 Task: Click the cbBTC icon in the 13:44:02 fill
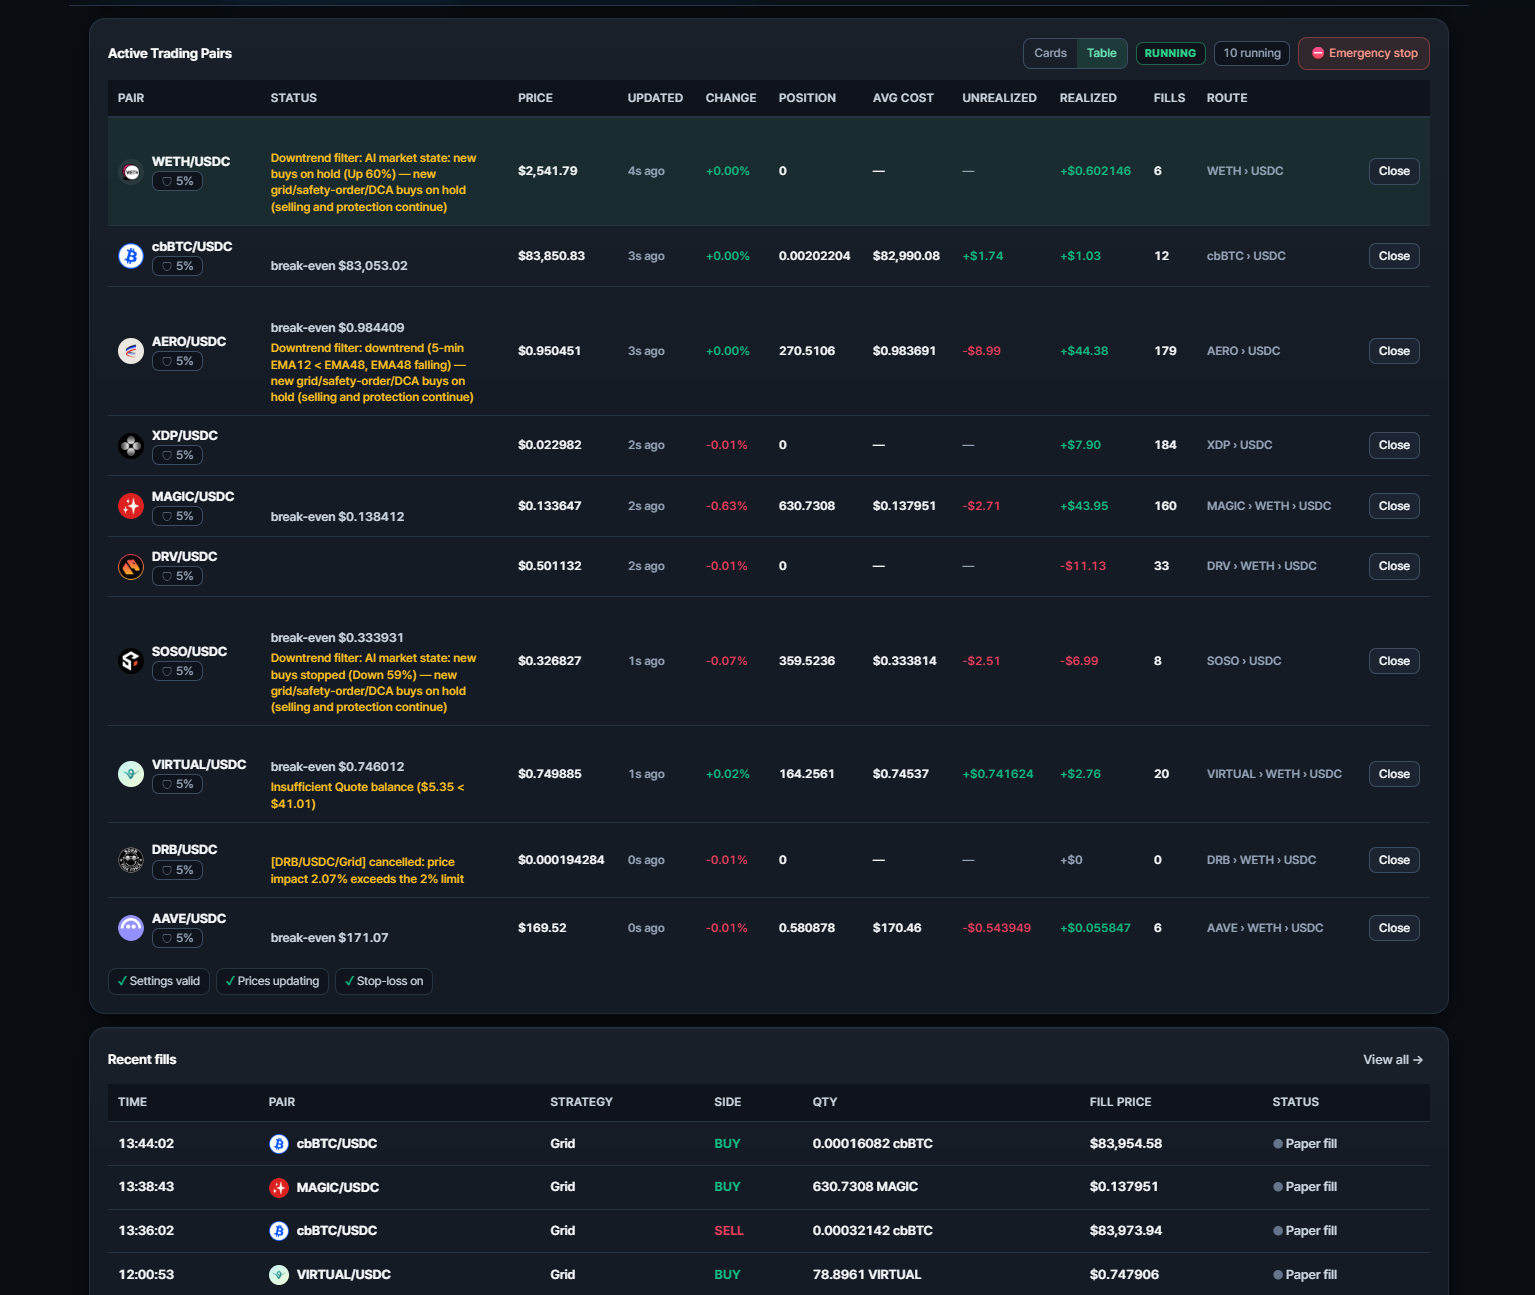(279, 1144)
